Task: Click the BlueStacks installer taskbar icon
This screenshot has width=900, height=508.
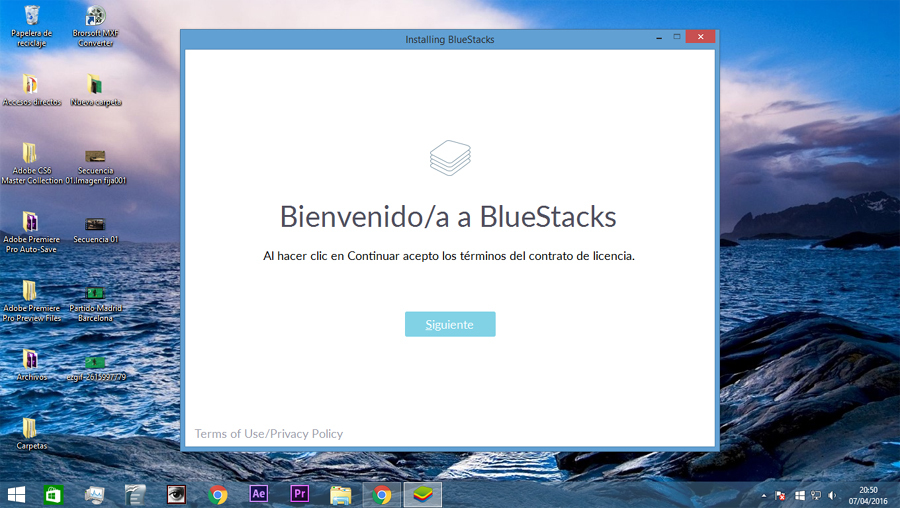Action: pyautogui.click(x=422, y=494)
